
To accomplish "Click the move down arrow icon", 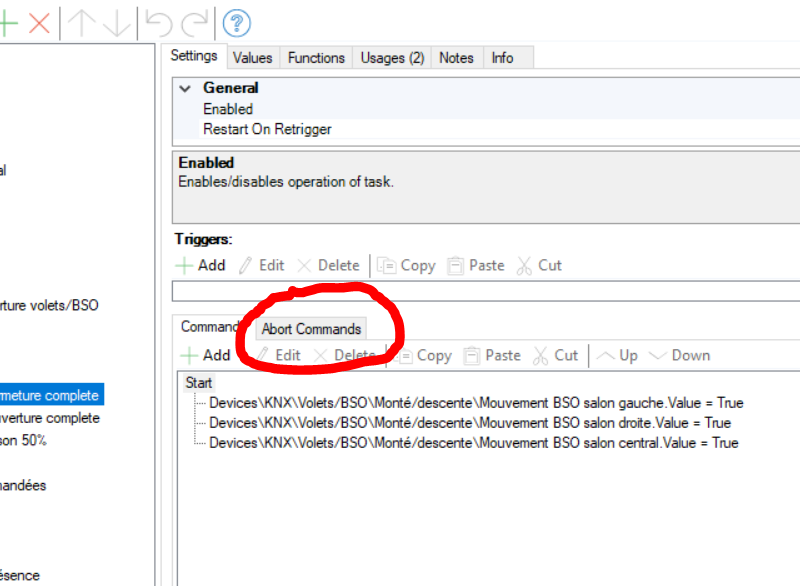I will 116,23.
